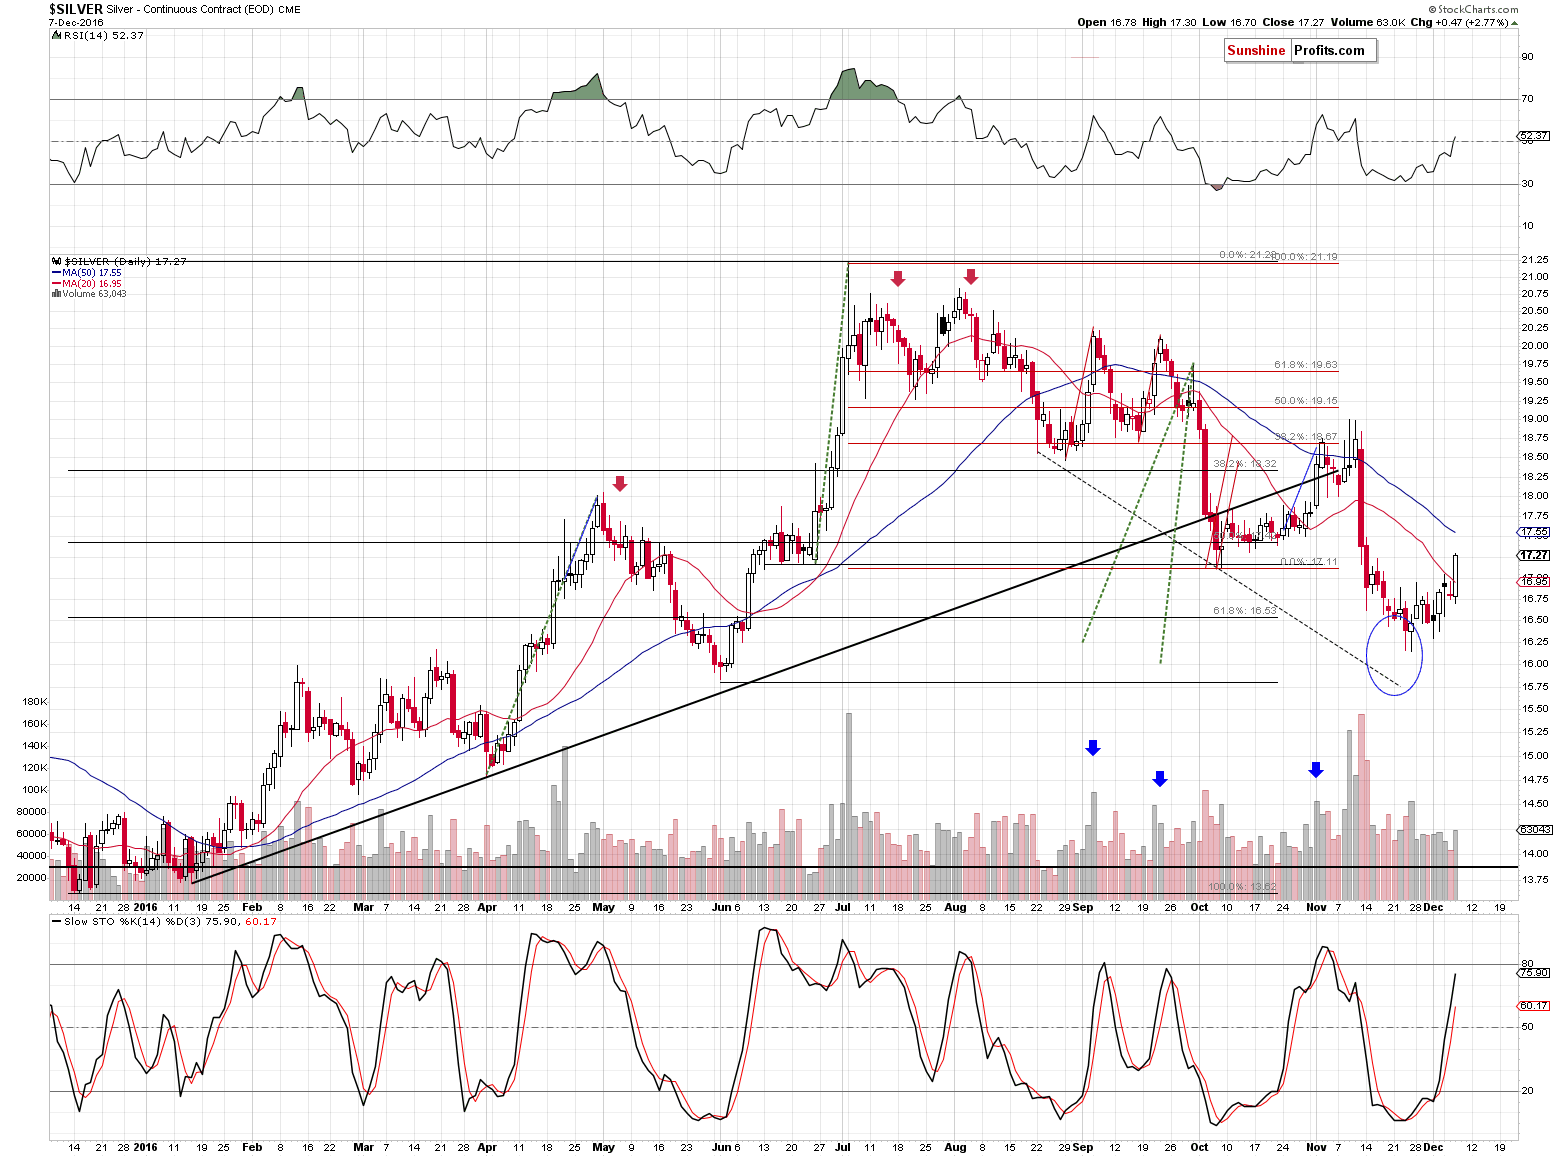
Task: Click the 17.55 MA(50) price tag on axis
Action: [1534, 533]
